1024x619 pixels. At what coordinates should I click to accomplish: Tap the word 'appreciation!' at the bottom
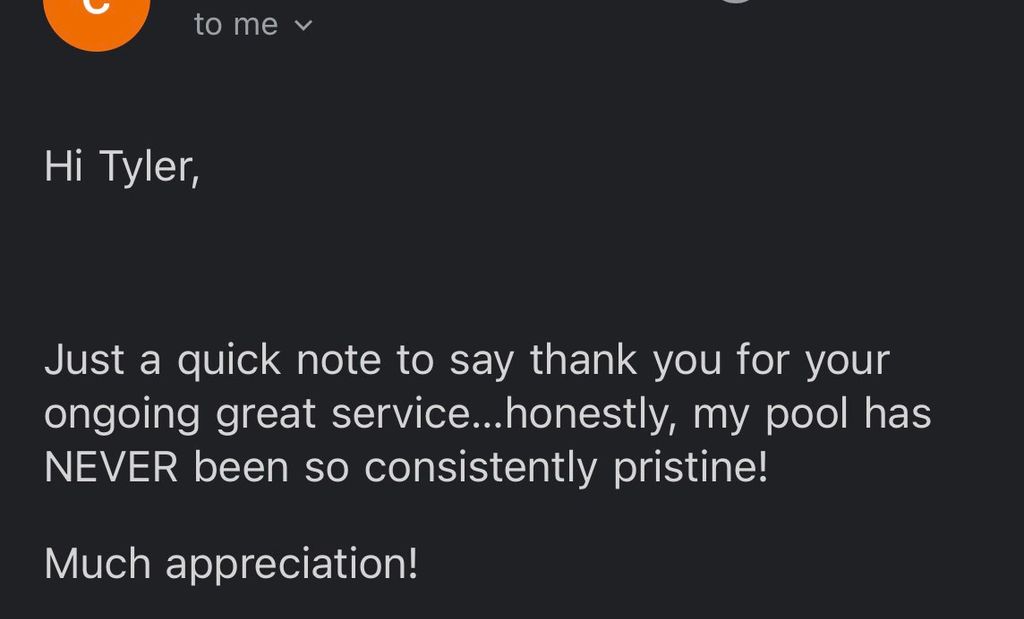click(x=291, y=565)
